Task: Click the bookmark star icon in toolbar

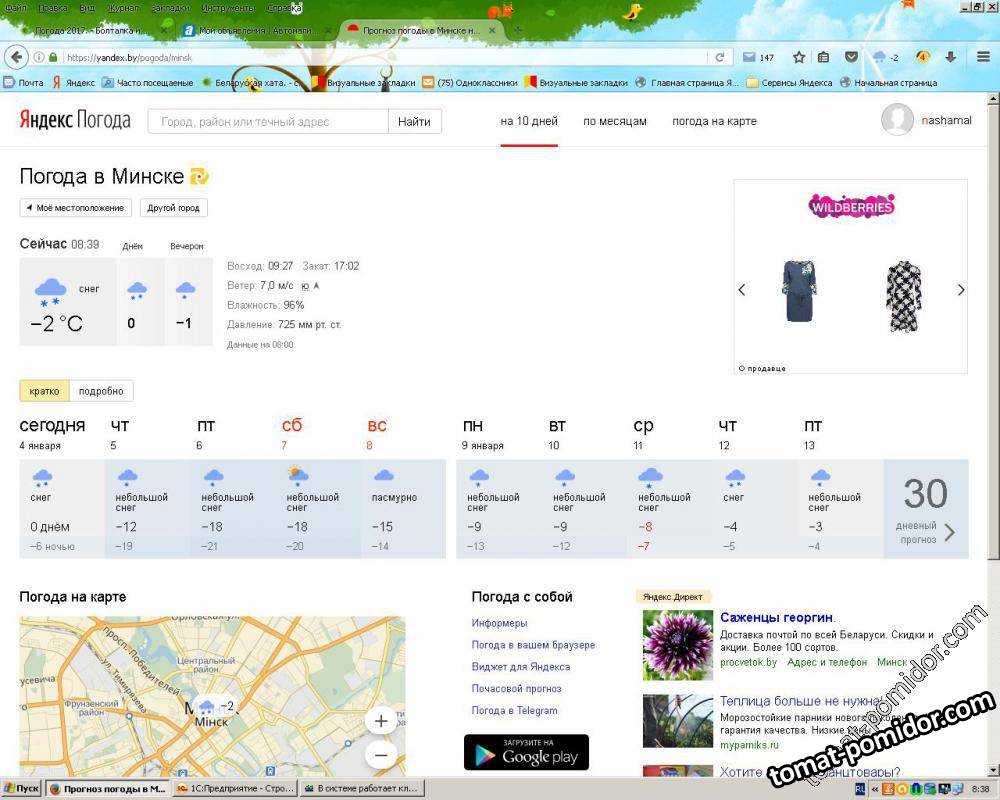Action: (799, 57)
